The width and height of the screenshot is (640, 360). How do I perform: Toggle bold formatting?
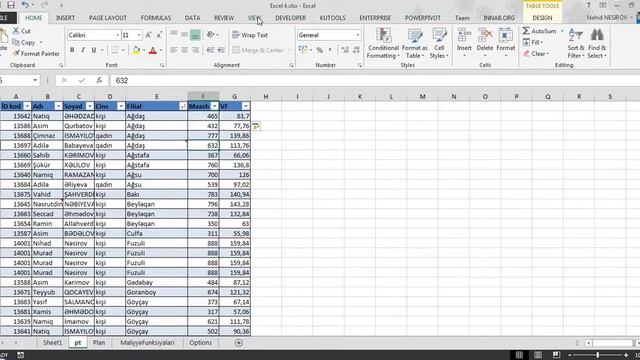click(x=72, y=50)
